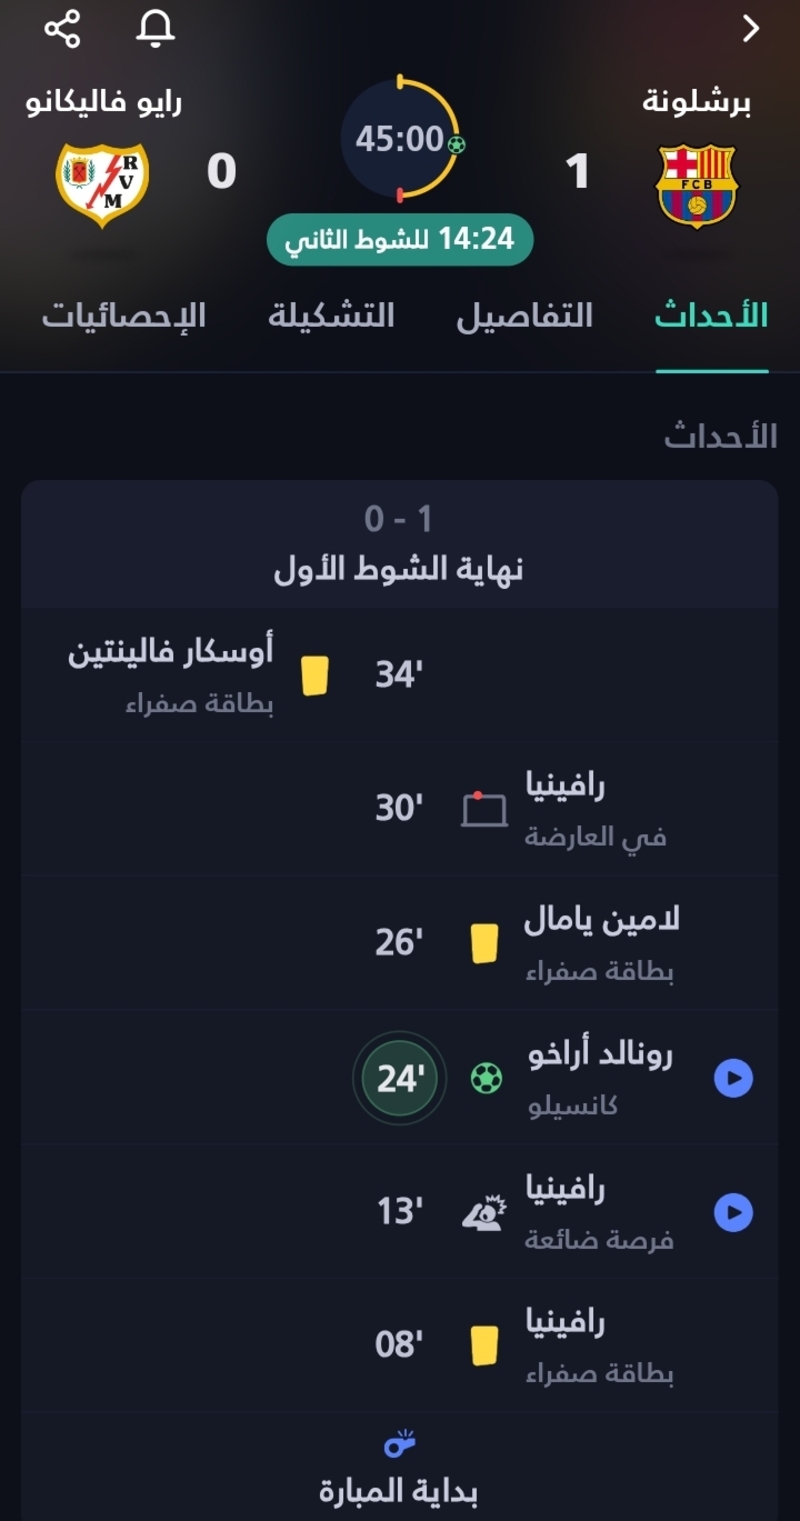
Task: Play video of Raphinha's missed chance
Action: click(x=733, y=1213)
